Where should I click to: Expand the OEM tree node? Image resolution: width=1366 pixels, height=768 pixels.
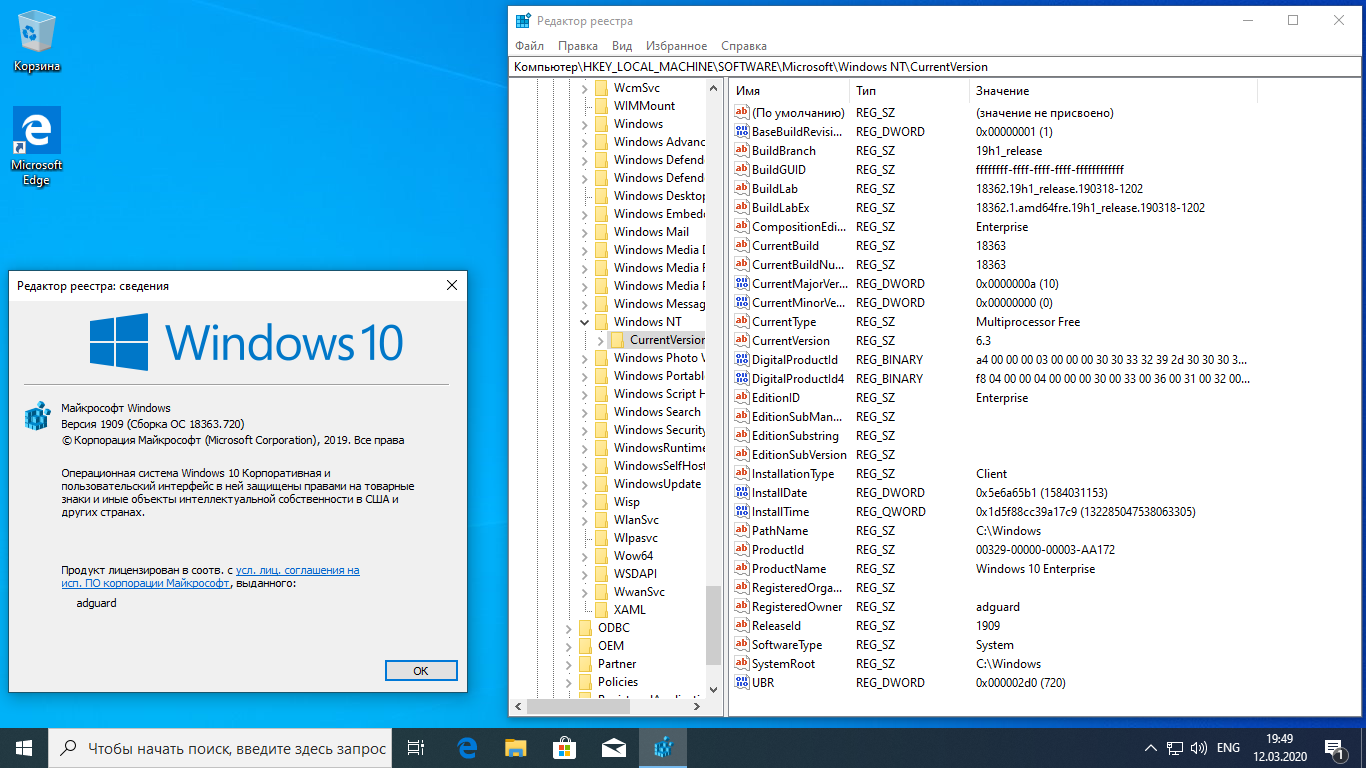569,646
